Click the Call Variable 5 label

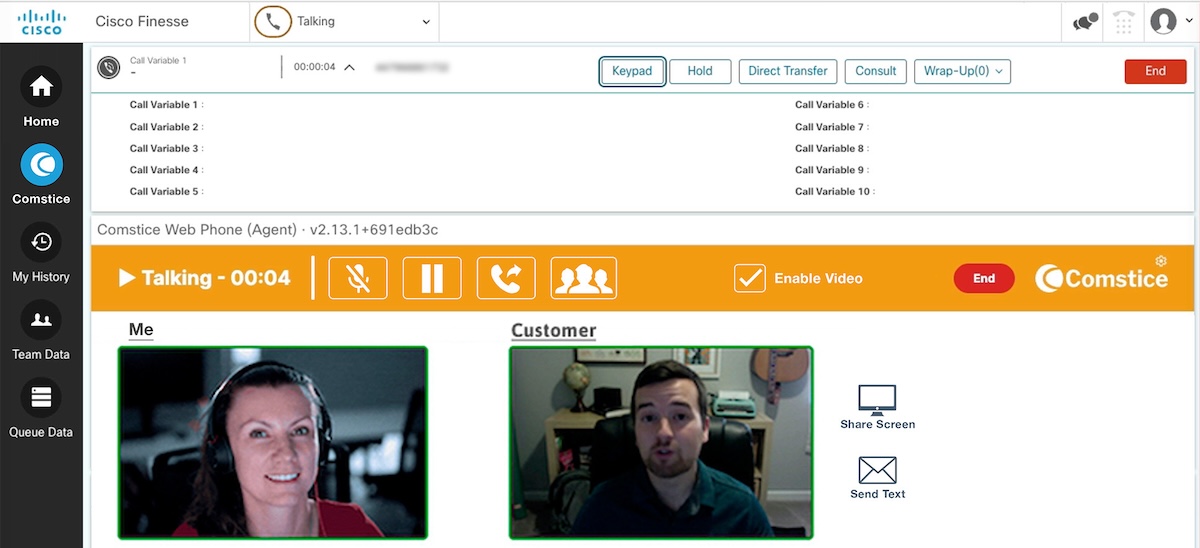coord(164,191)
